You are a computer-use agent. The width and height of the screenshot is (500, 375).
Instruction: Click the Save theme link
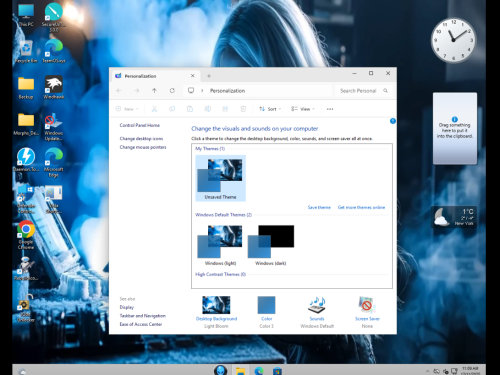(x=319, y=207)
